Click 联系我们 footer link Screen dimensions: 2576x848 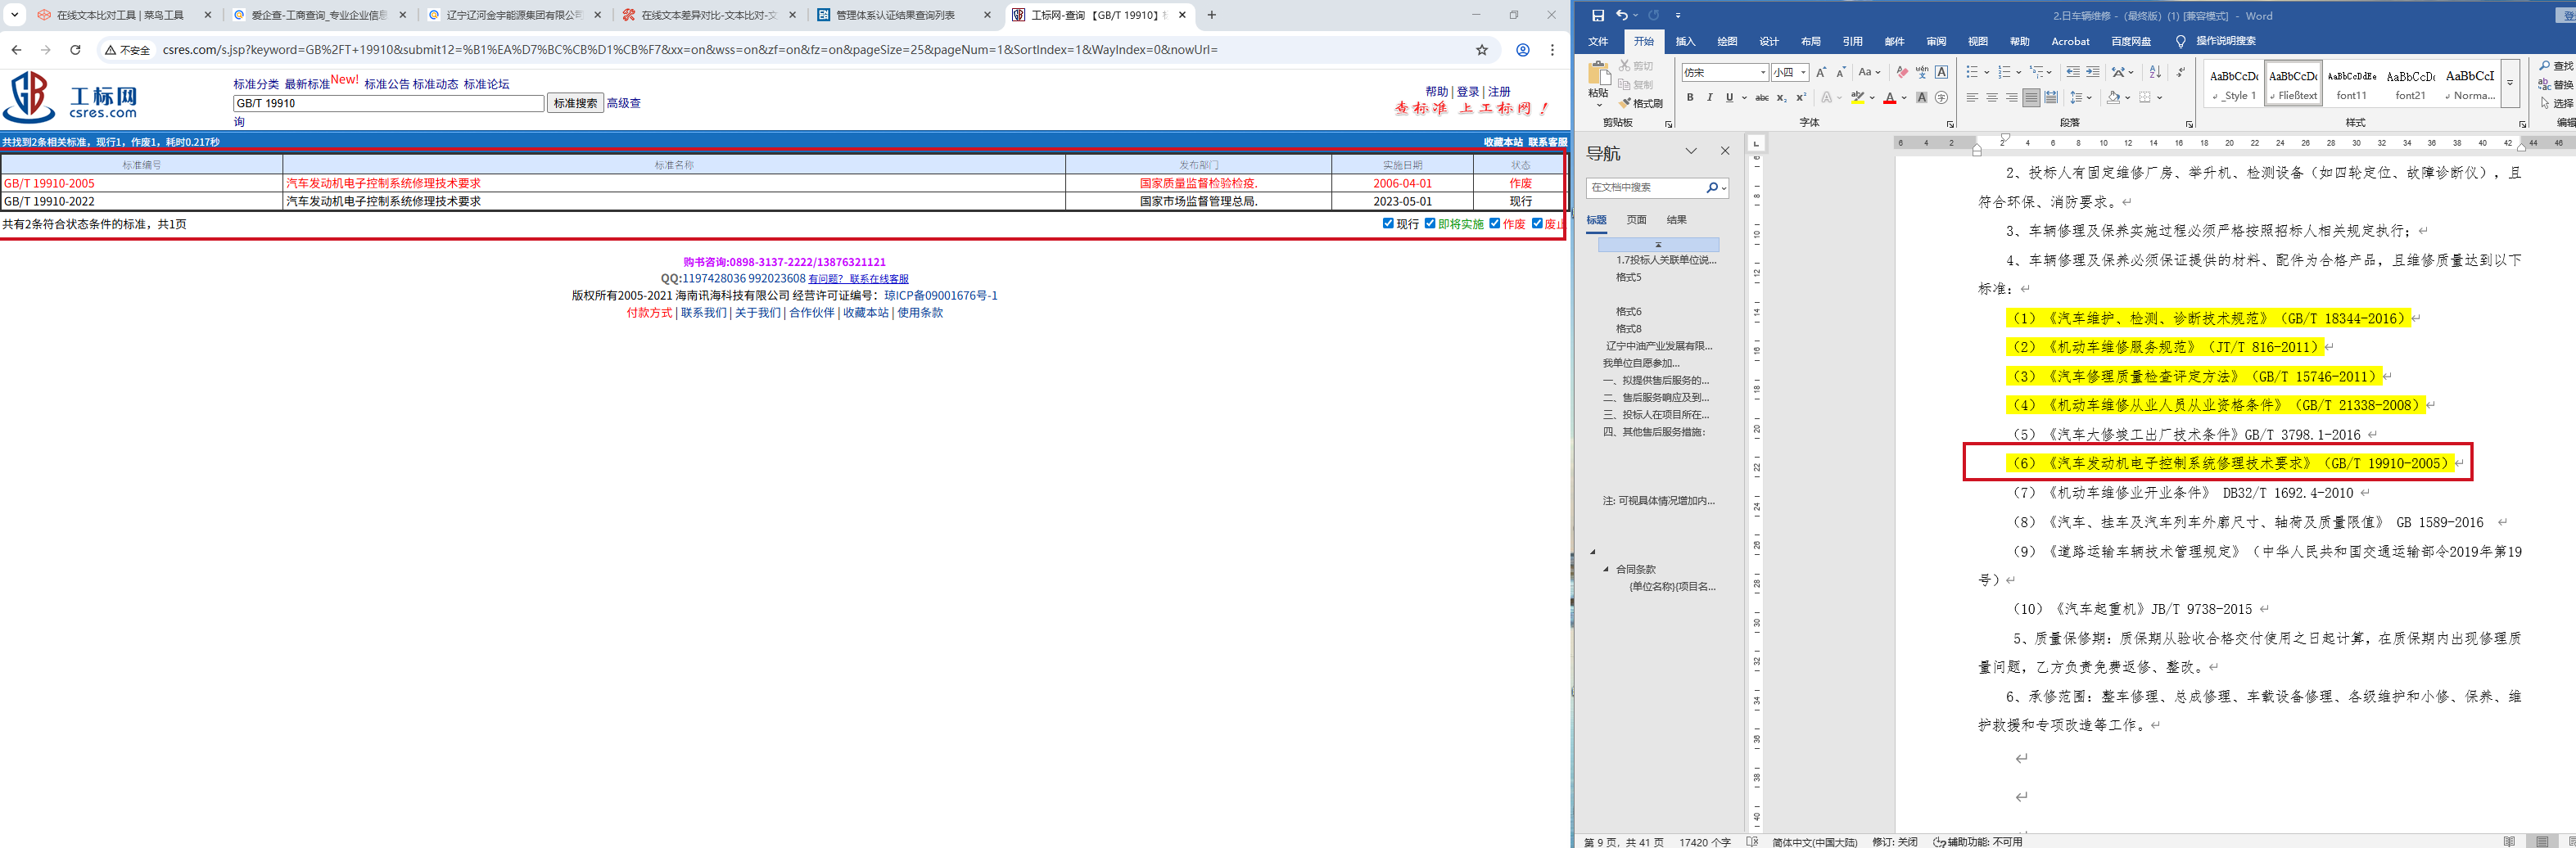click(x=704, y=313)
